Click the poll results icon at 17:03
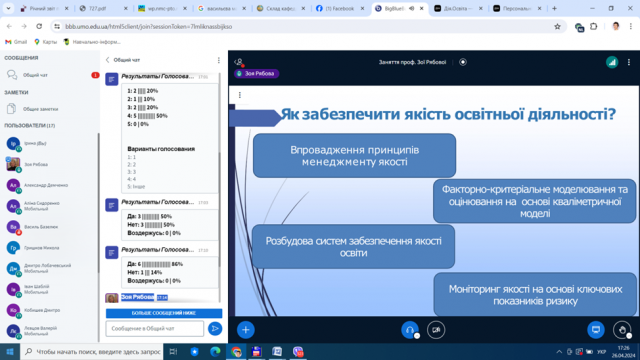 pos(112,205)
